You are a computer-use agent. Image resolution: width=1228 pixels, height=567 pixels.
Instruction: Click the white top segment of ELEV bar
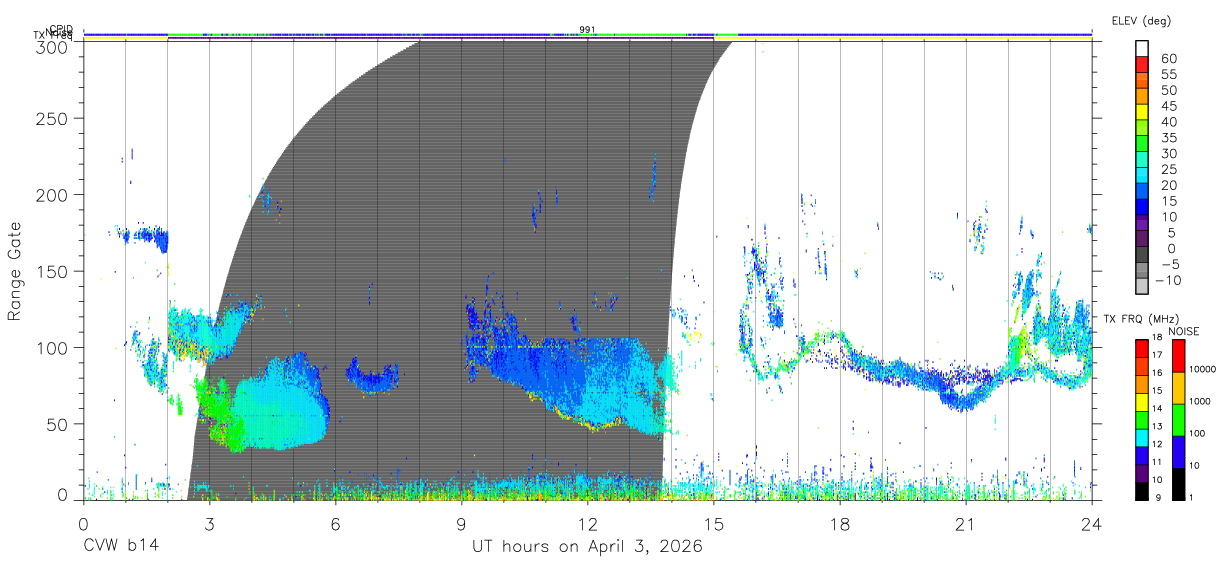[x=1142, y=49]
